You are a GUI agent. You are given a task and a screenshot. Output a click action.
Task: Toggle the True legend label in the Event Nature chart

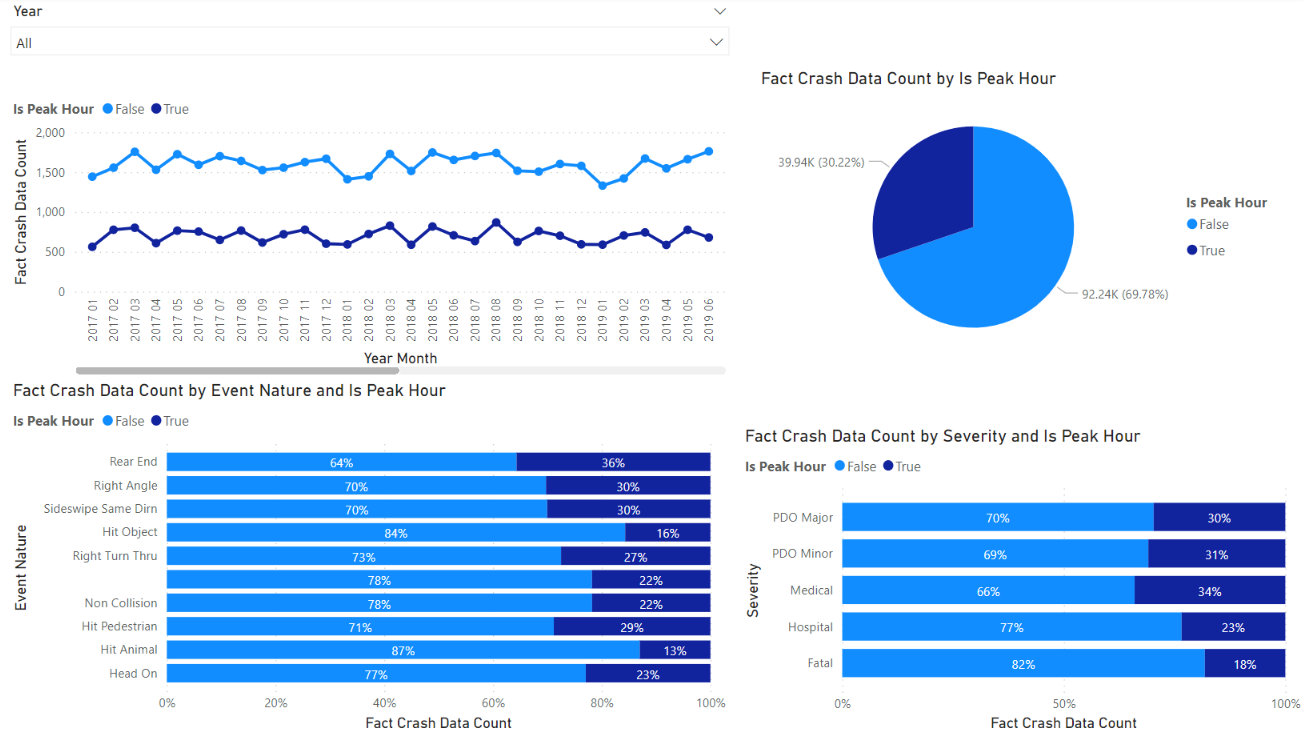coord(175,421)
